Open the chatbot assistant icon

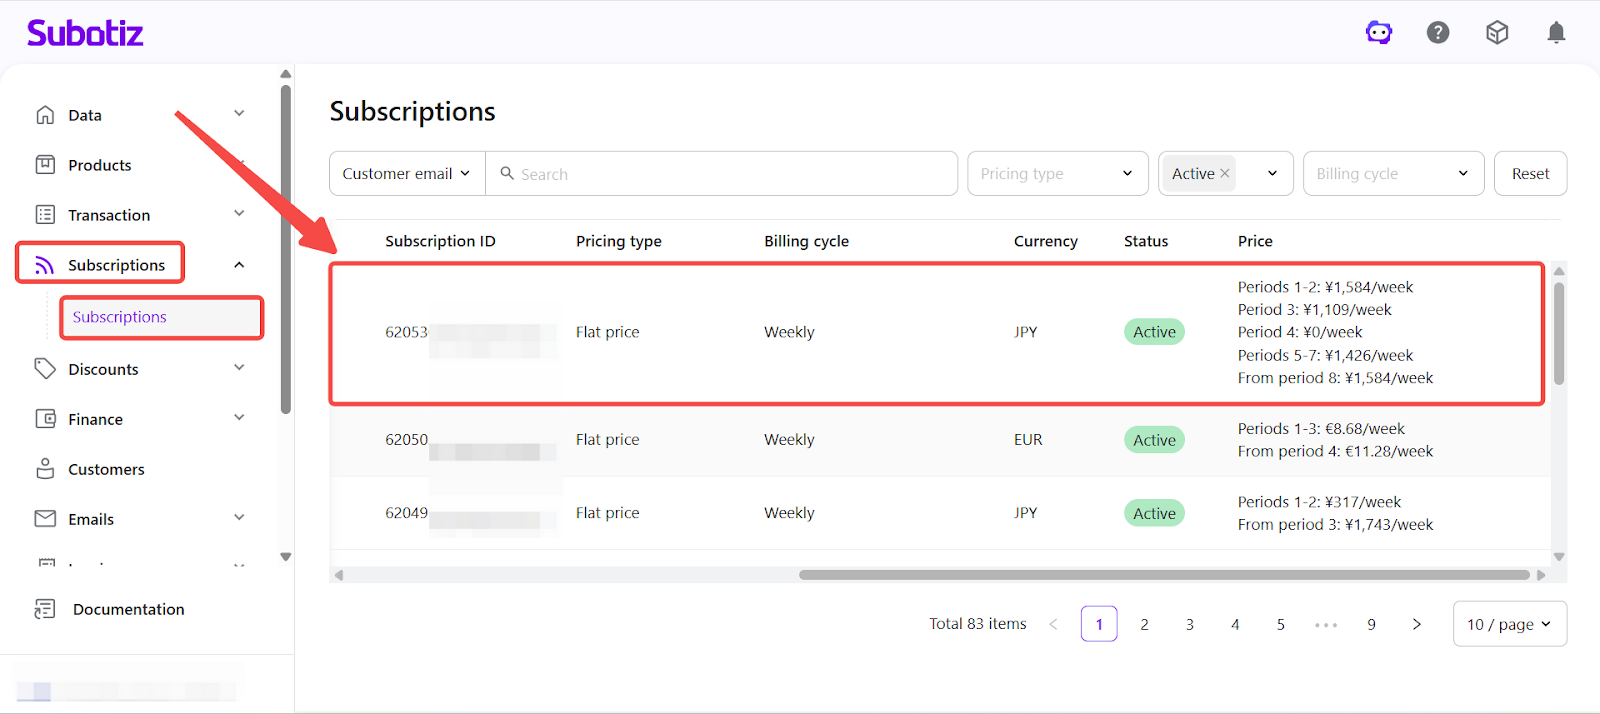1379,33
